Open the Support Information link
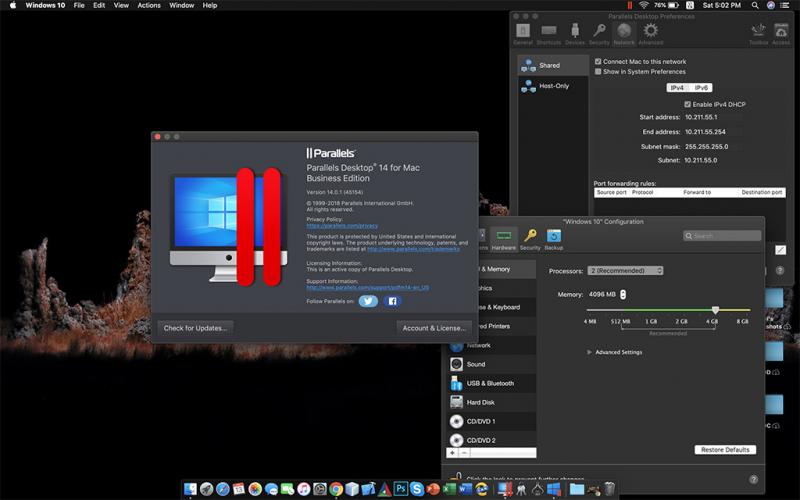The height and width of the screenshot is (500, 800). (x=367, y=287)
